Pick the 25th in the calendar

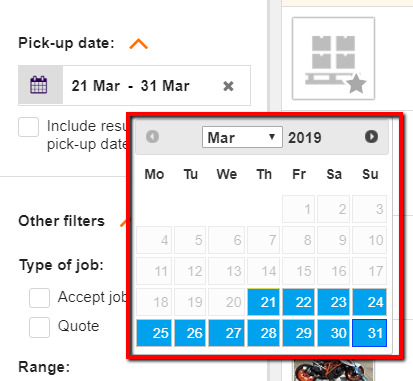[x=154, y=333]
